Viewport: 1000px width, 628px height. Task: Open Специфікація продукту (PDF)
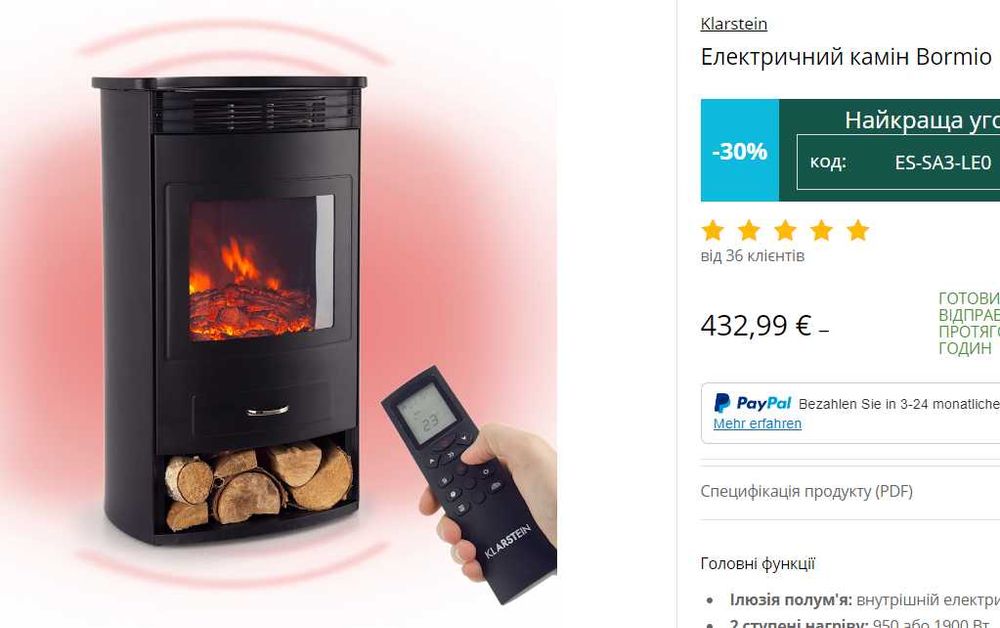[806, 492]
